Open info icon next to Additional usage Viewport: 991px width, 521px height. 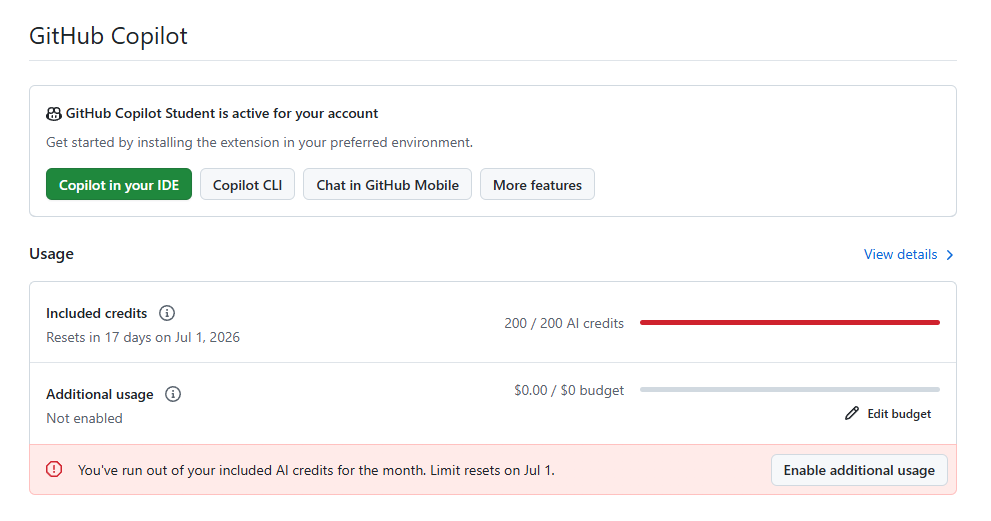[173, 394]
